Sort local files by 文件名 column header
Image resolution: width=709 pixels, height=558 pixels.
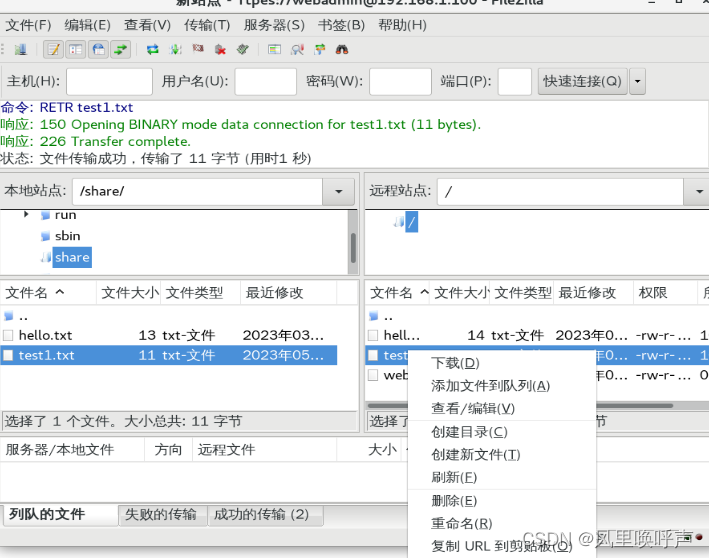click(x=48, y=293)
